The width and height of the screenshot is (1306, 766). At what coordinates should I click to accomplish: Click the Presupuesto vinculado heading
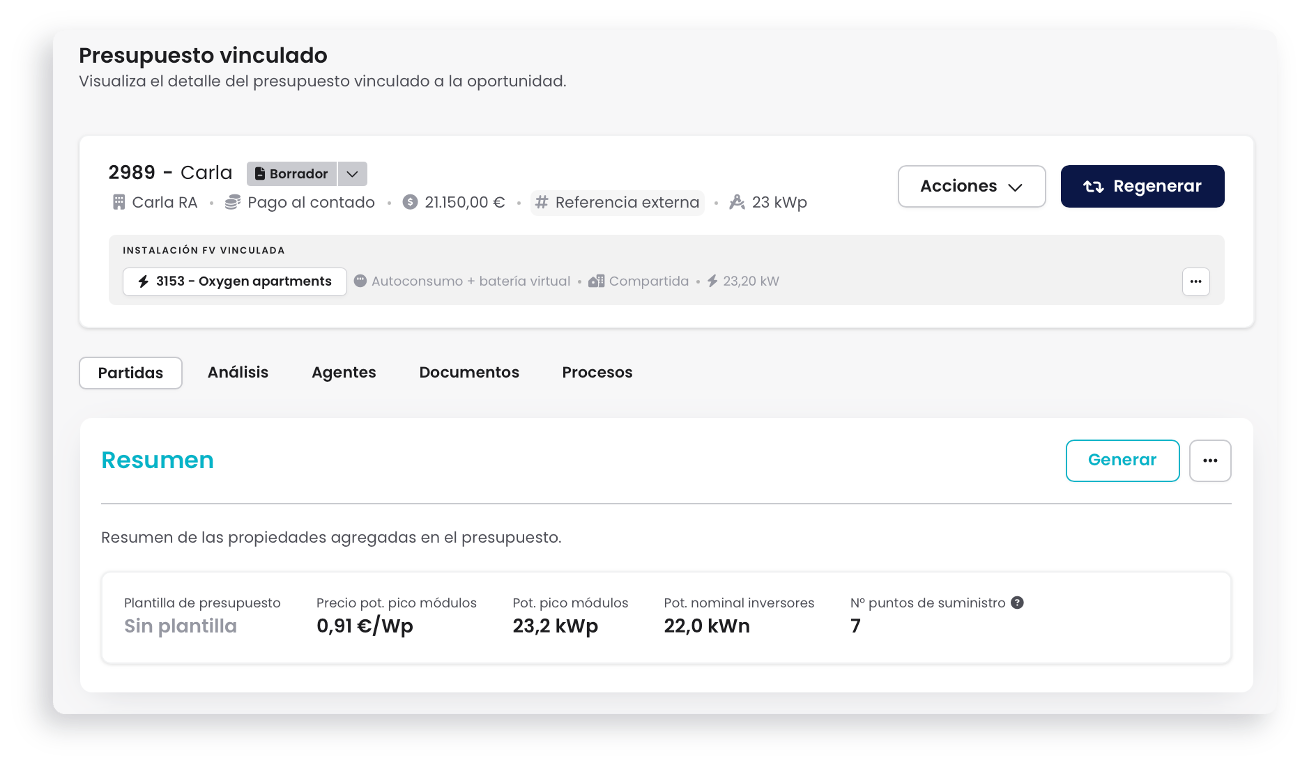203,56
